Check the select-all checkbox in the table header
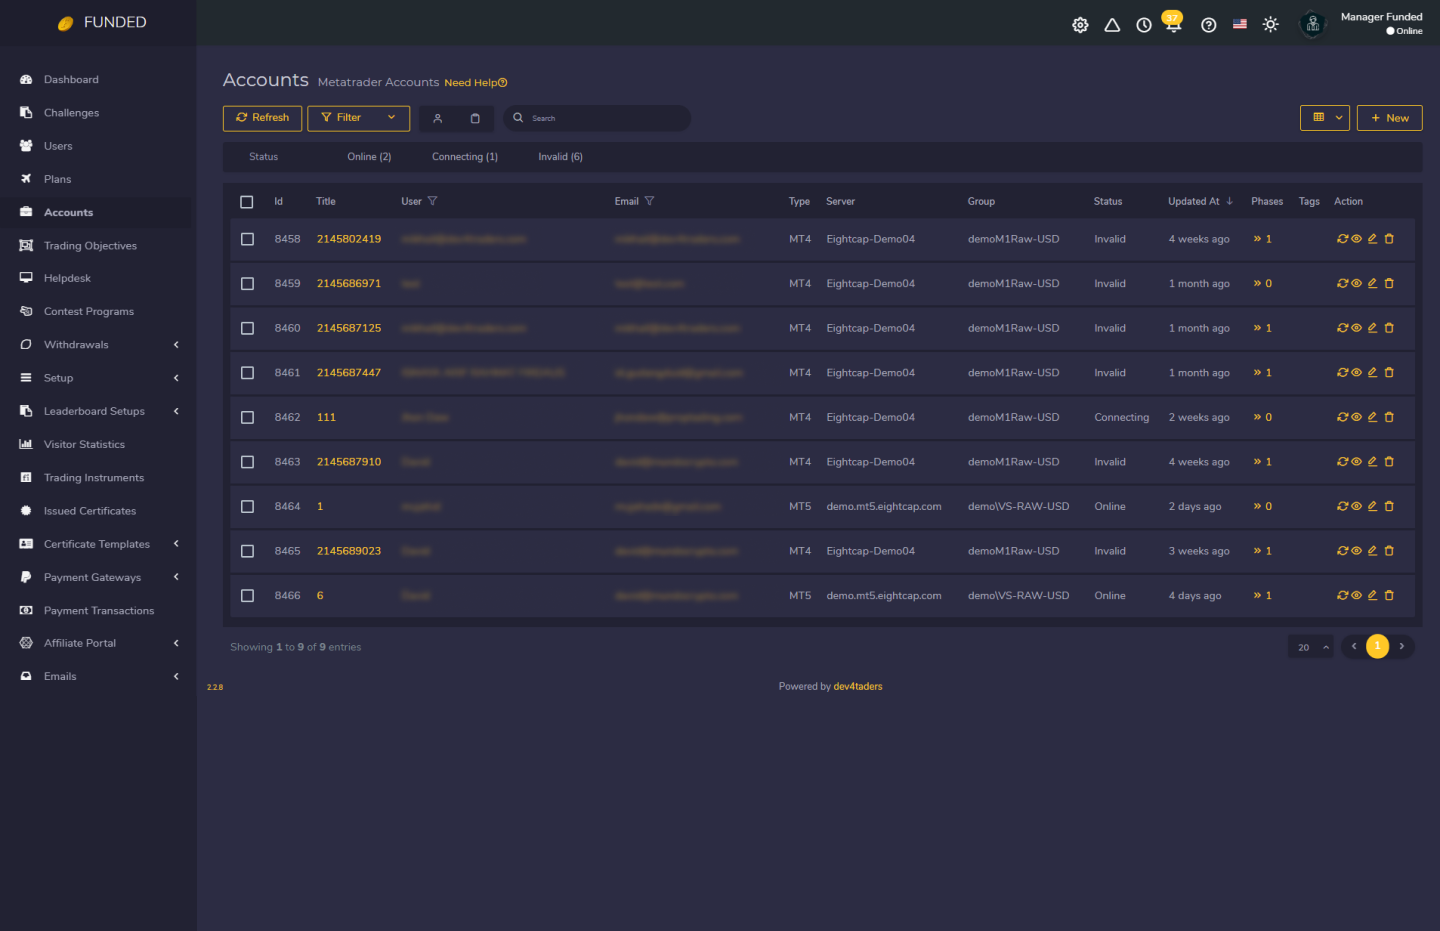The height and width of the screenshot is (931, 1440). 247,201
